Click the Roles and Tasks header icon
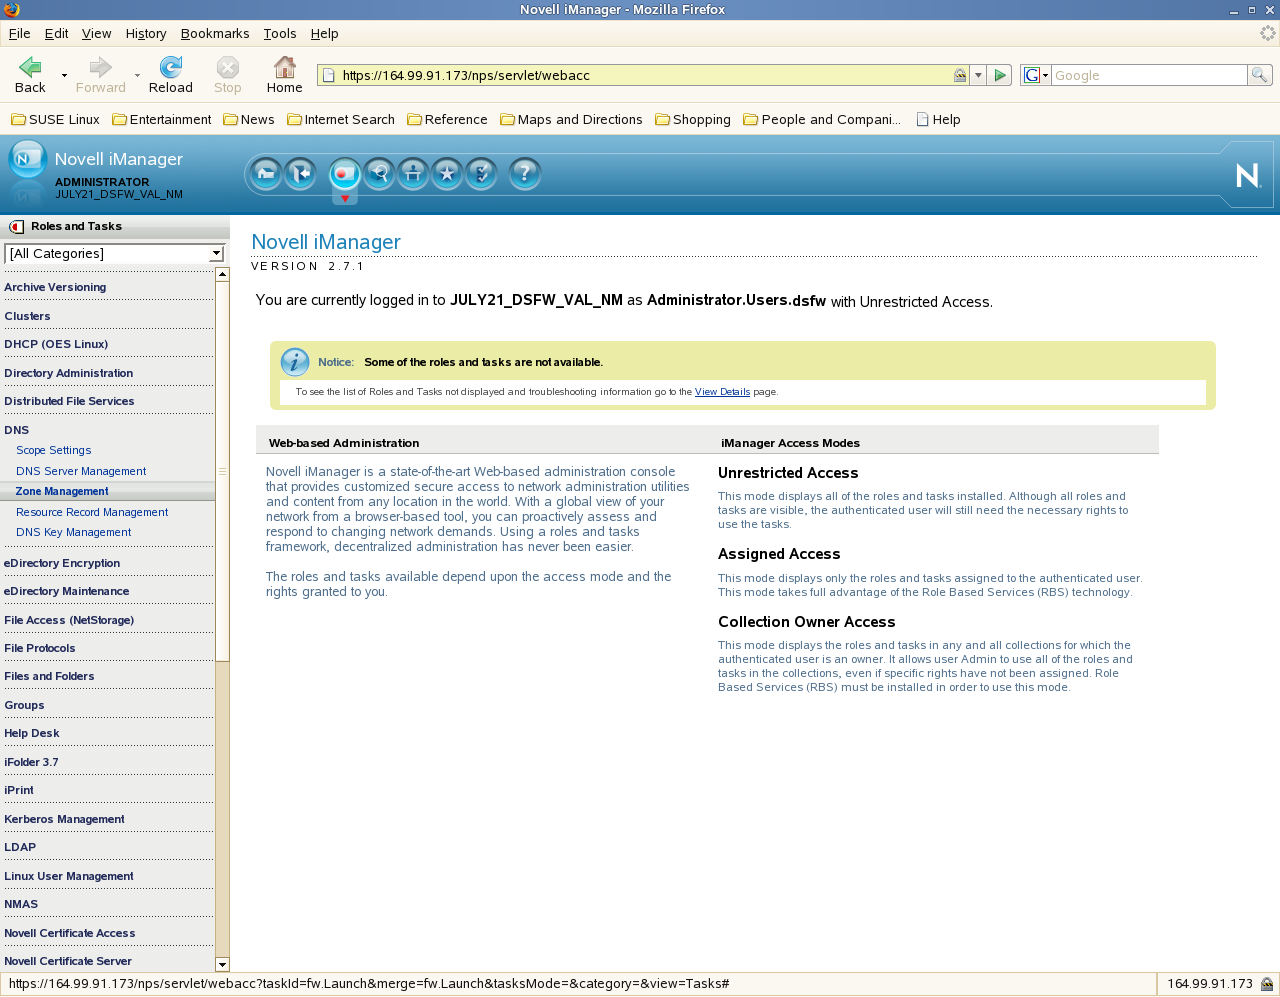 point(16,226)
